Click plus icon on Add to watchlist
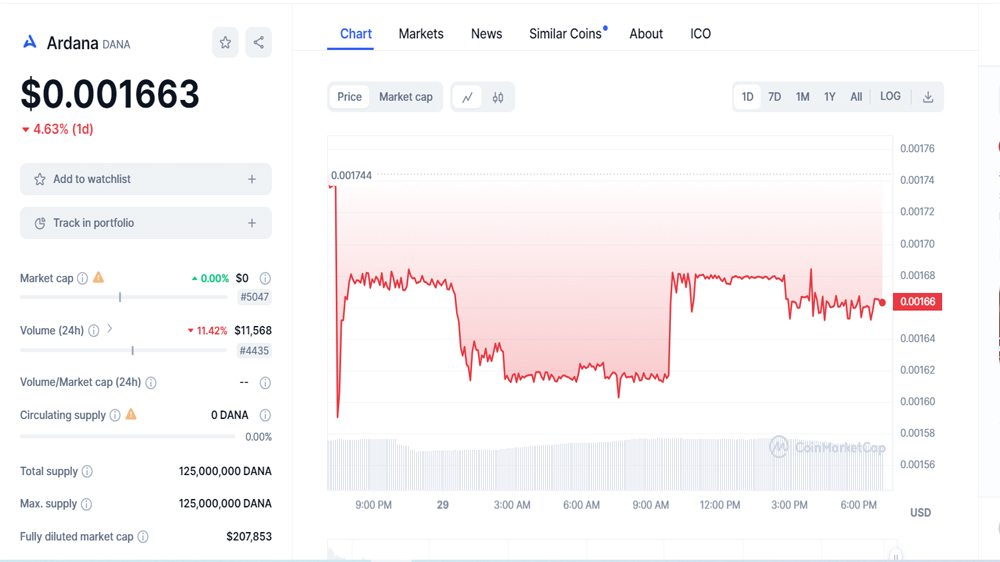Viewport: 1000px width, 562px height. pyautogui.click(x=252, y=179)
